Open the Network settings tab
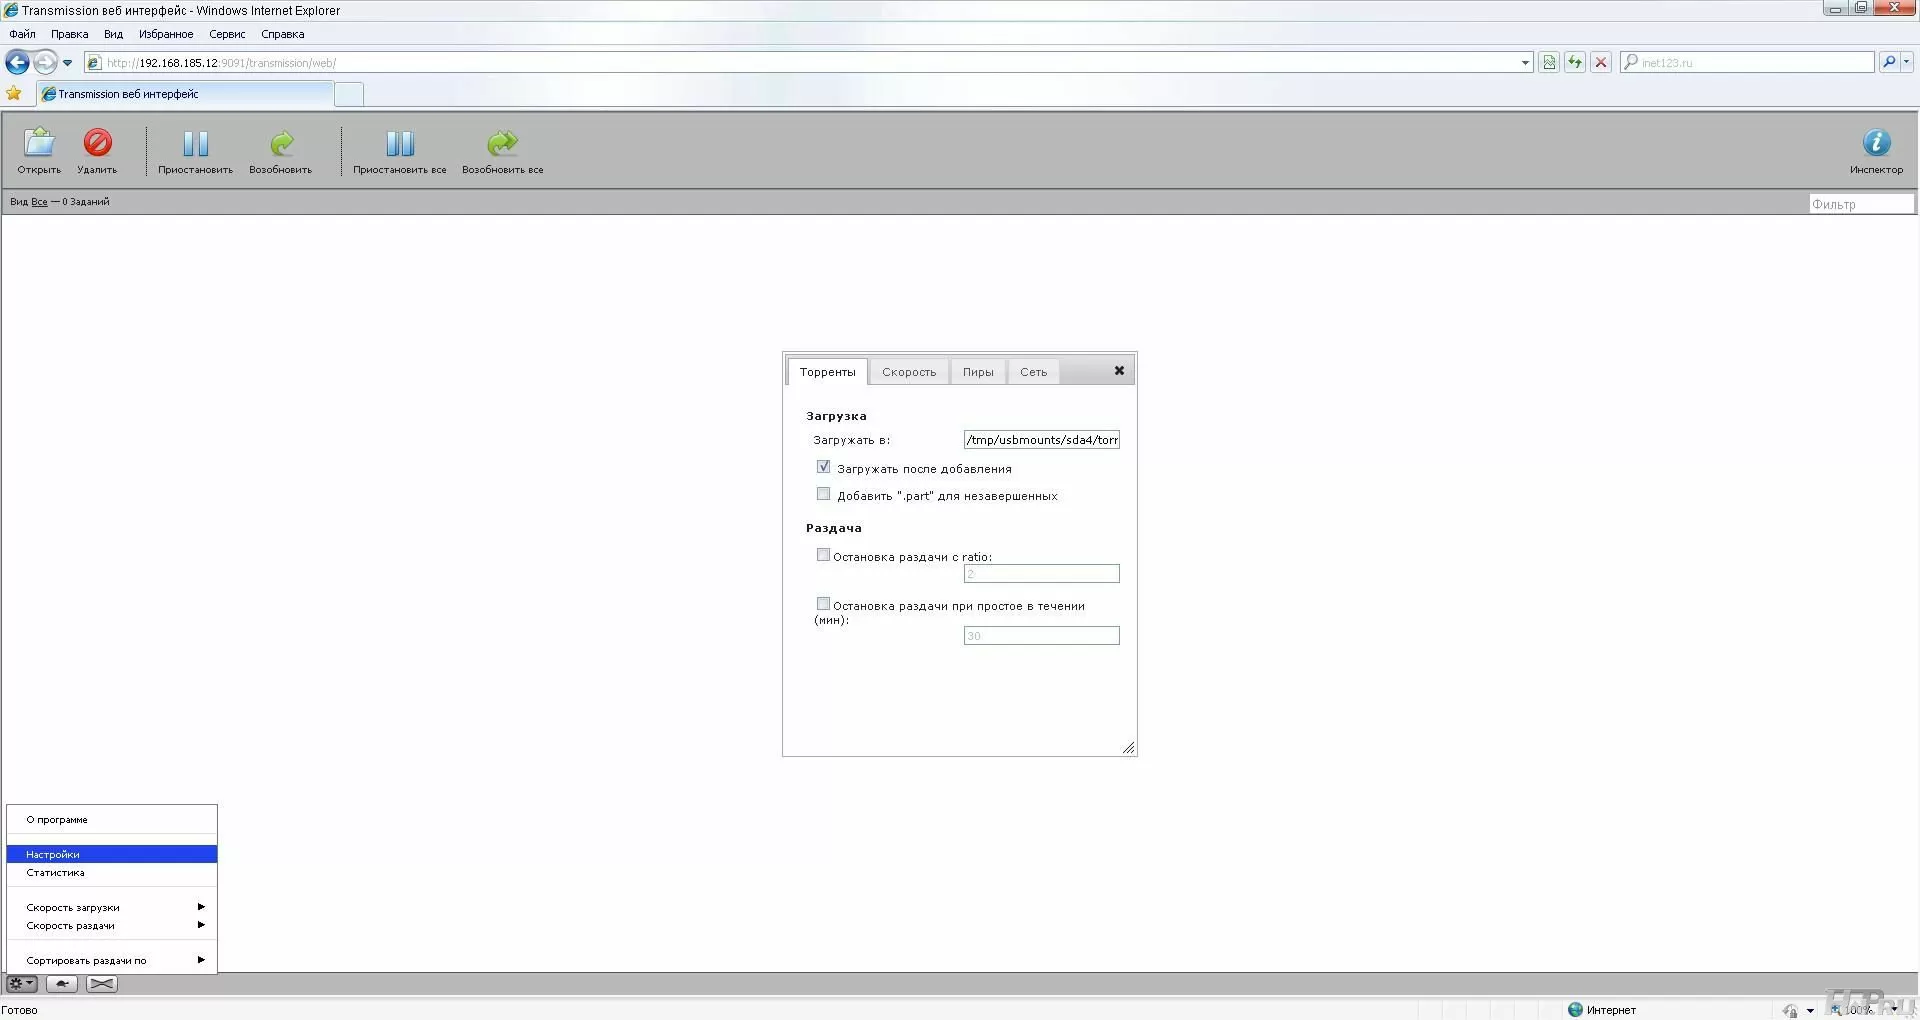The width and height of the screenshot is (1920, 1020). (1033, 372)
